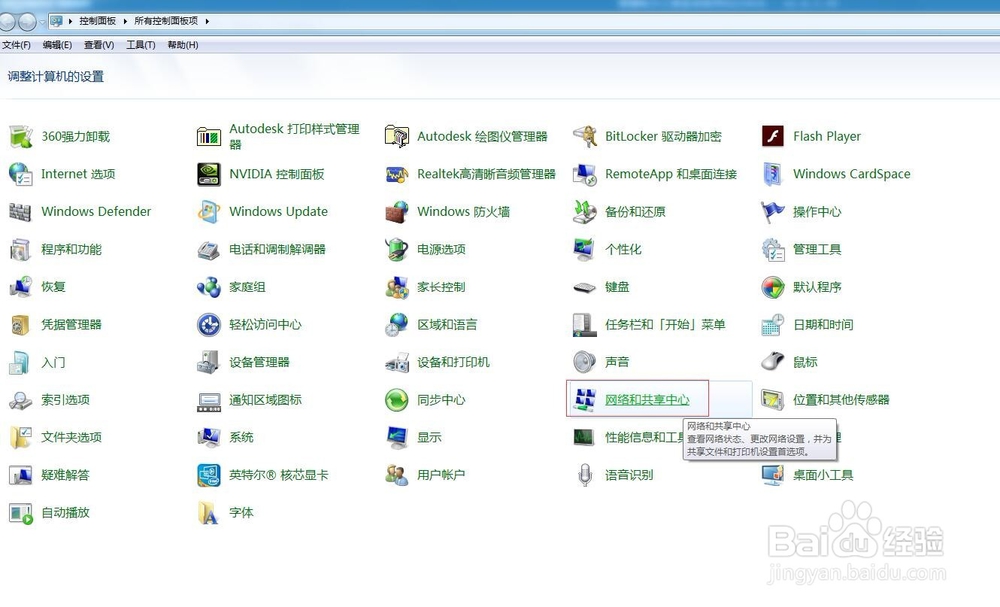
Task: Open Internet 选项 globe icon
Action: pos(20,174)
